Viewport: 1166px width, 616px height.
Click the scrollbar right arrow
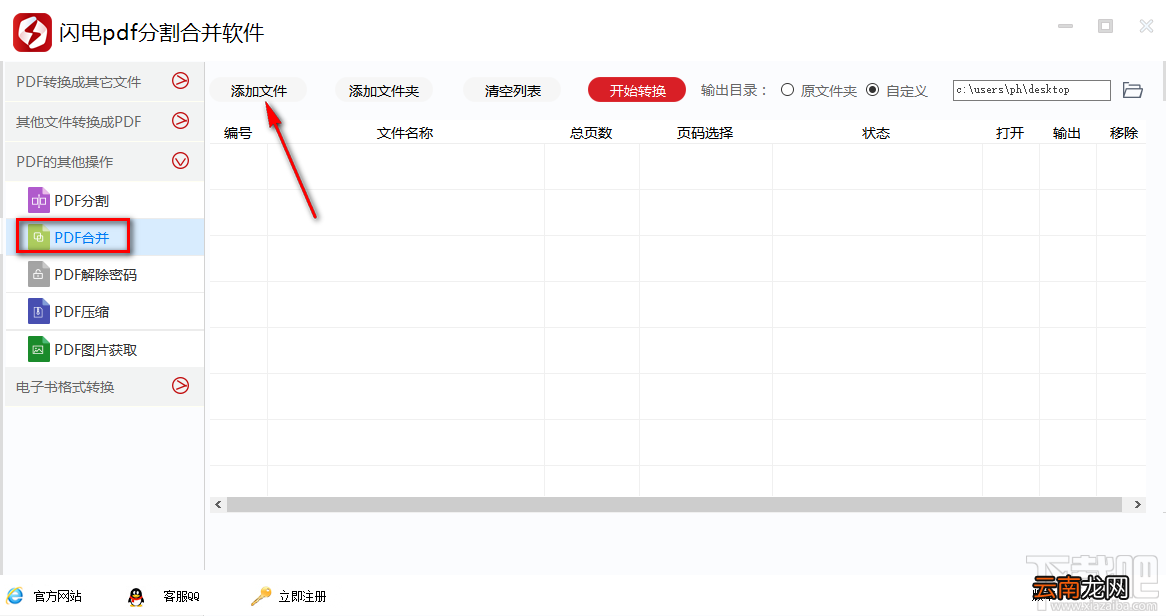[x=1137, y=504]
